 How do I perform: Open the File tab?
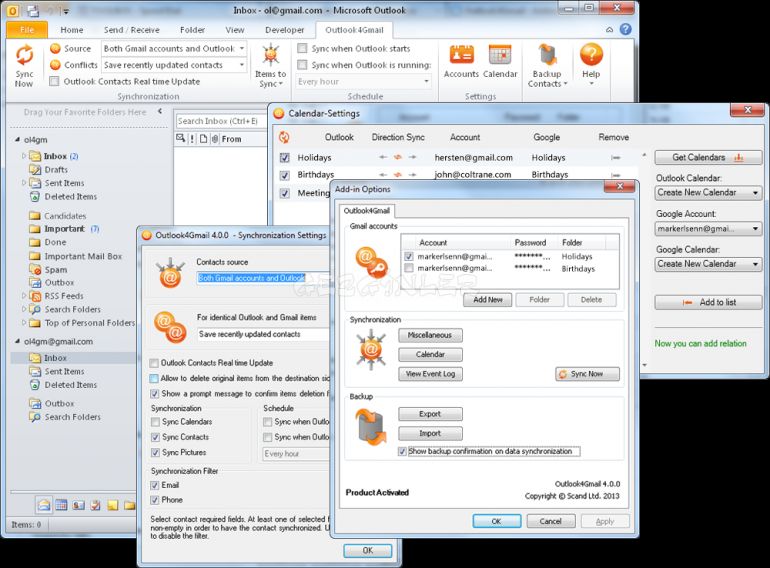[x=27, y=30]
